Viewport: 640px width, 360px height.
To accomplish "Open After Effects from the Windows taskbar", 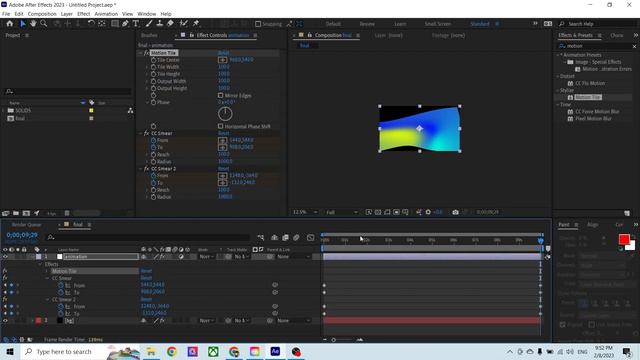I will [x=275, y=351].
